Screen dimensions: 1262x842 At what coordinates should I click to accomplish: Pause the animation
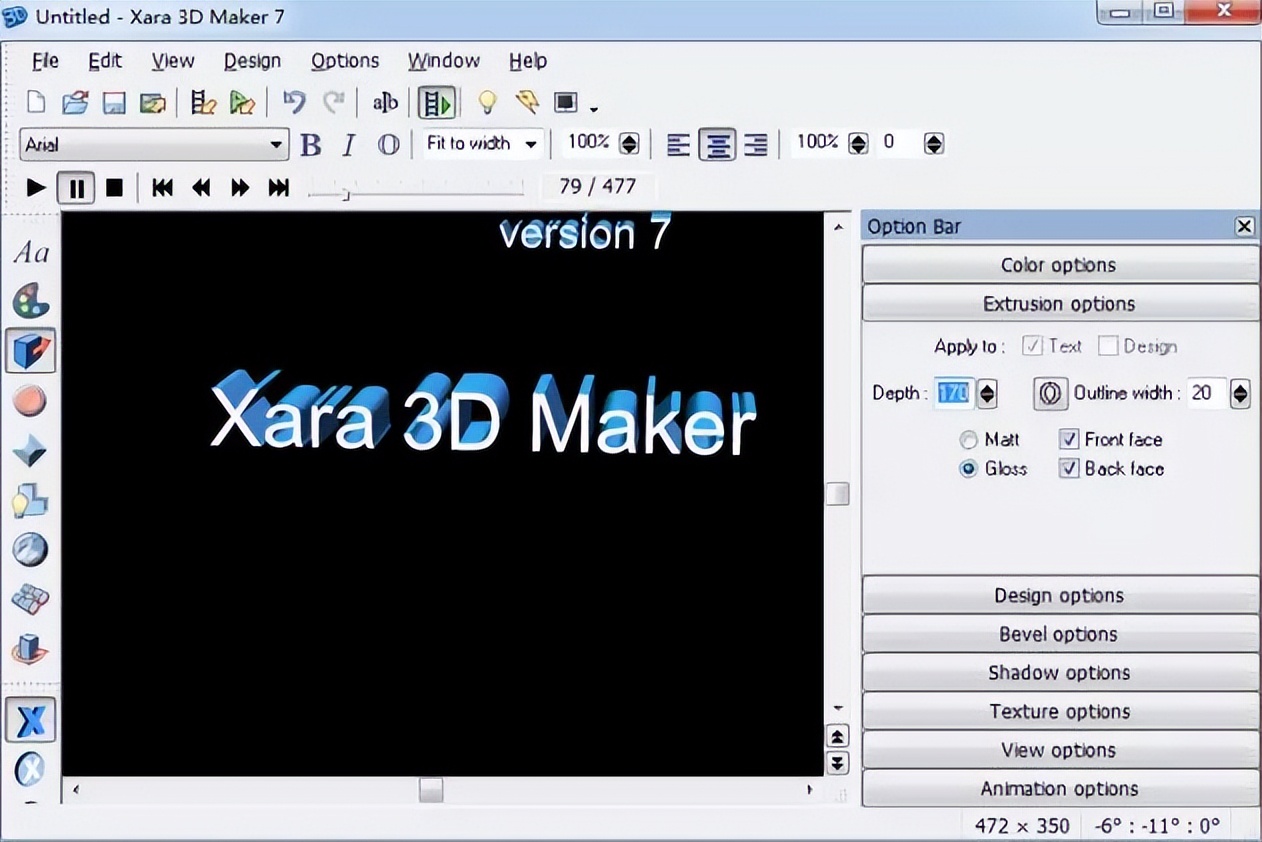76,187
